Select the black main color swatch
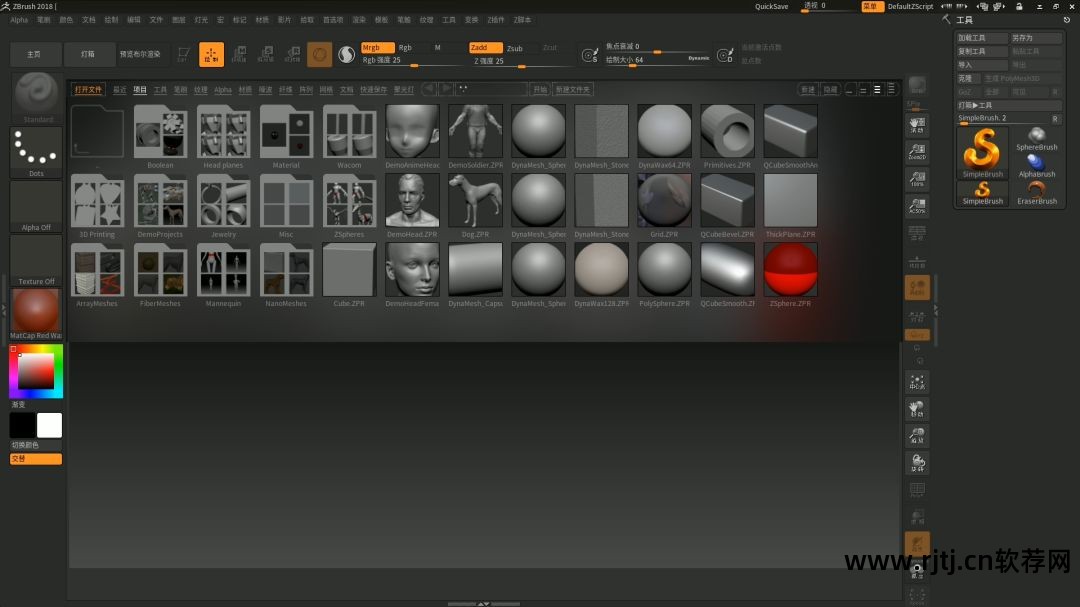 pyautogui.click(x=23, y=426)
